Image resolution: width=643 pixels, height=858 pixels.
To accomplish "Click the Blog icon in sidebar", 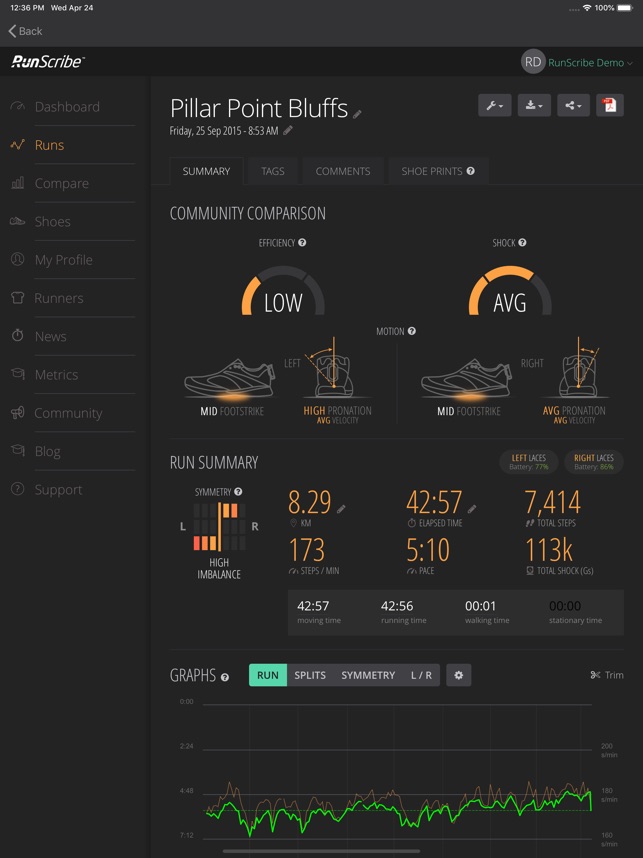I will (x=18, y=450).
